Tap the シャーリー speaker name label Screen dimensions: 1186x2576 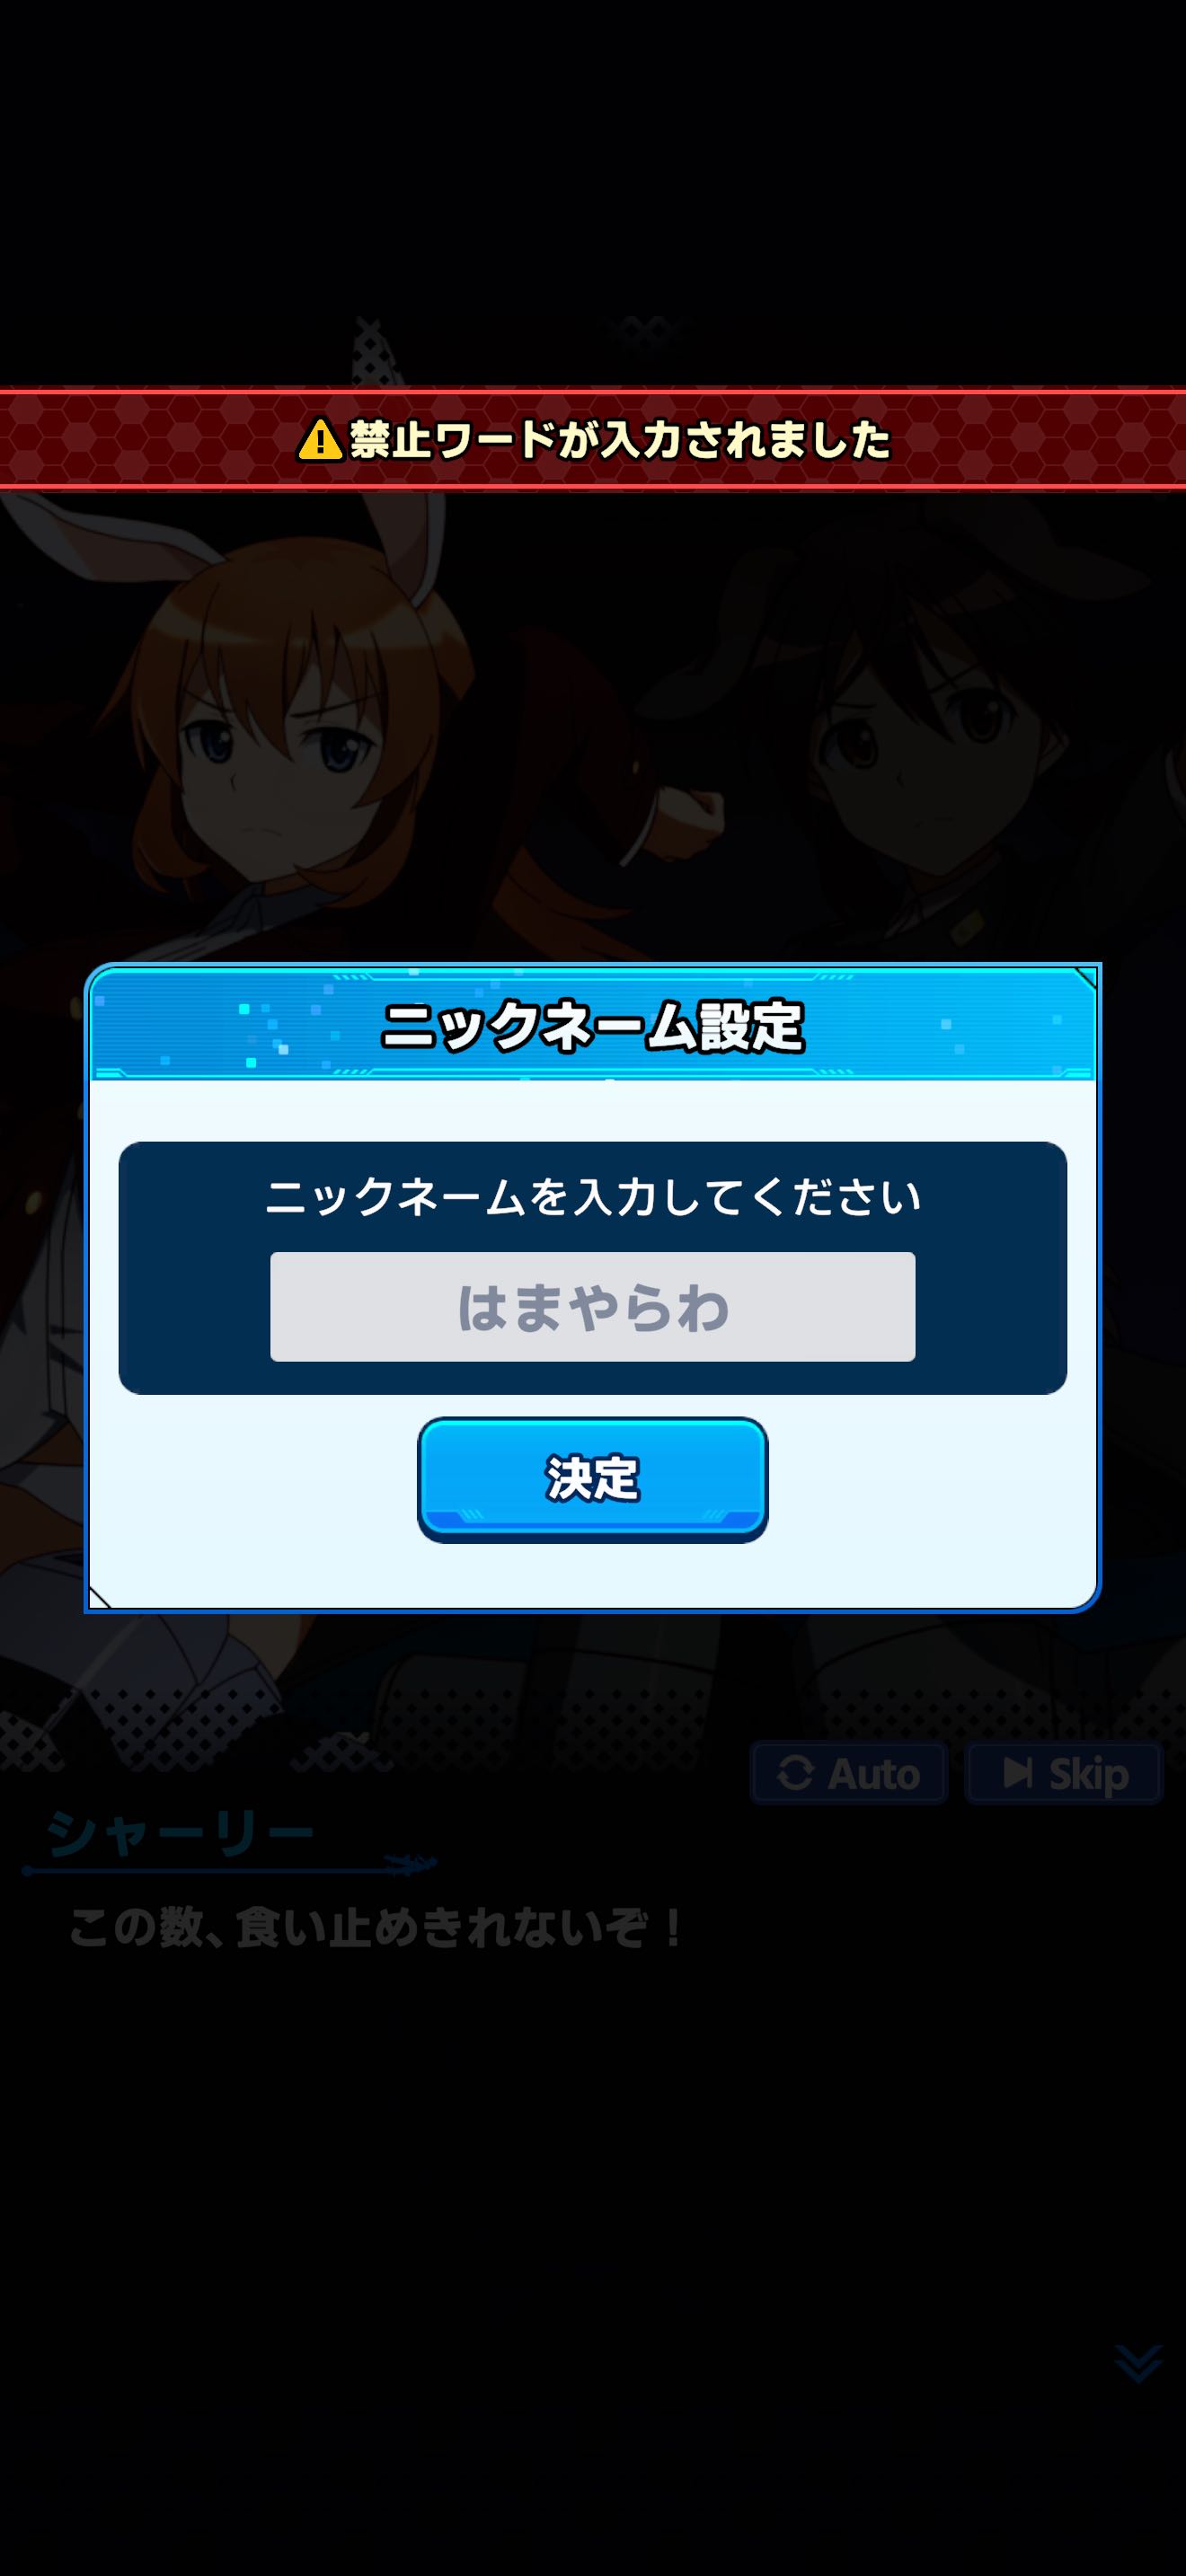(180, 1833)
